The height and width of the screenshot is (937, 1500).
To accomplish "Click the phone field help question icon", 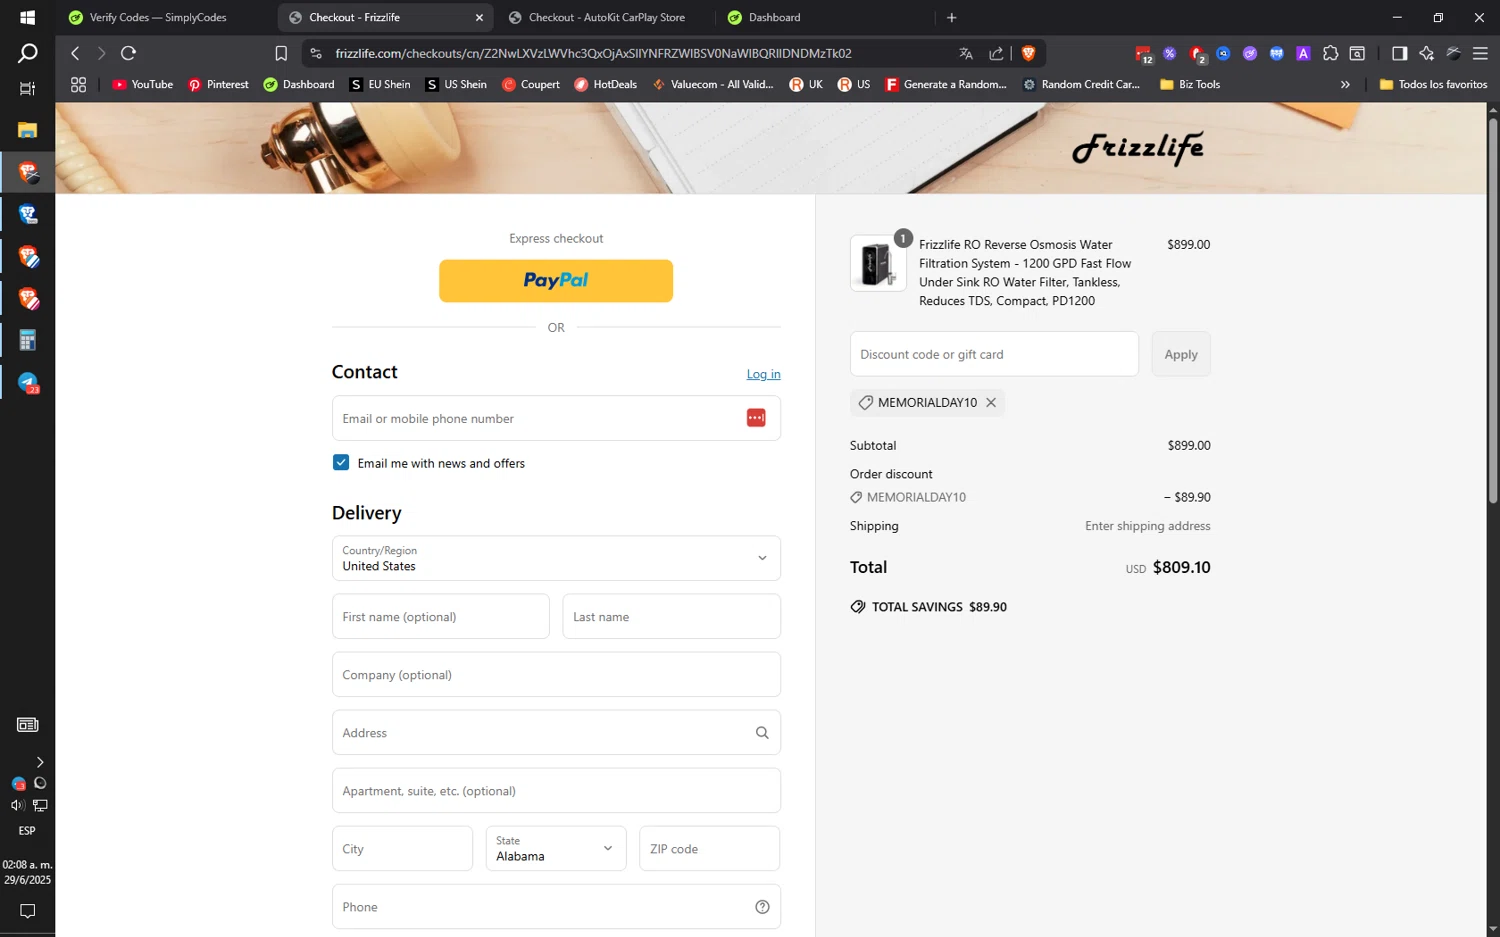I will tap(762, 907).
